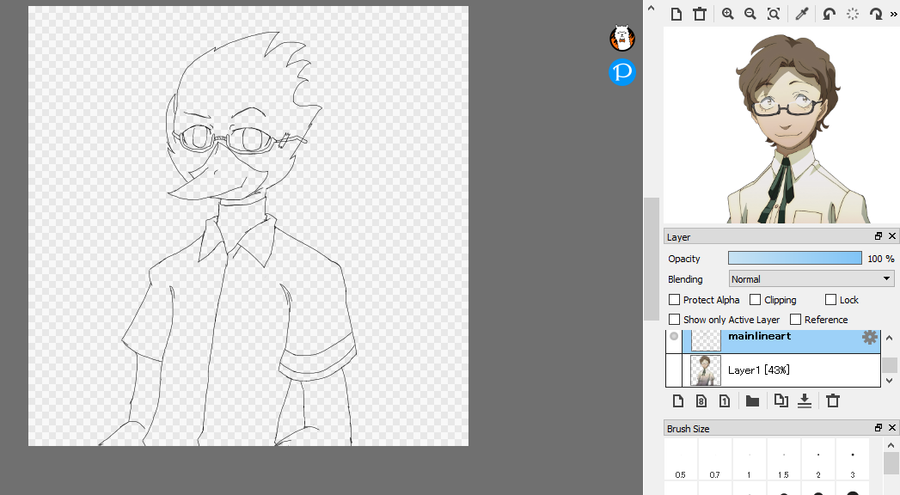Viewport: 900px width, 495px height.
Task: Select brush size 0.7
Action: coord(715,461)
